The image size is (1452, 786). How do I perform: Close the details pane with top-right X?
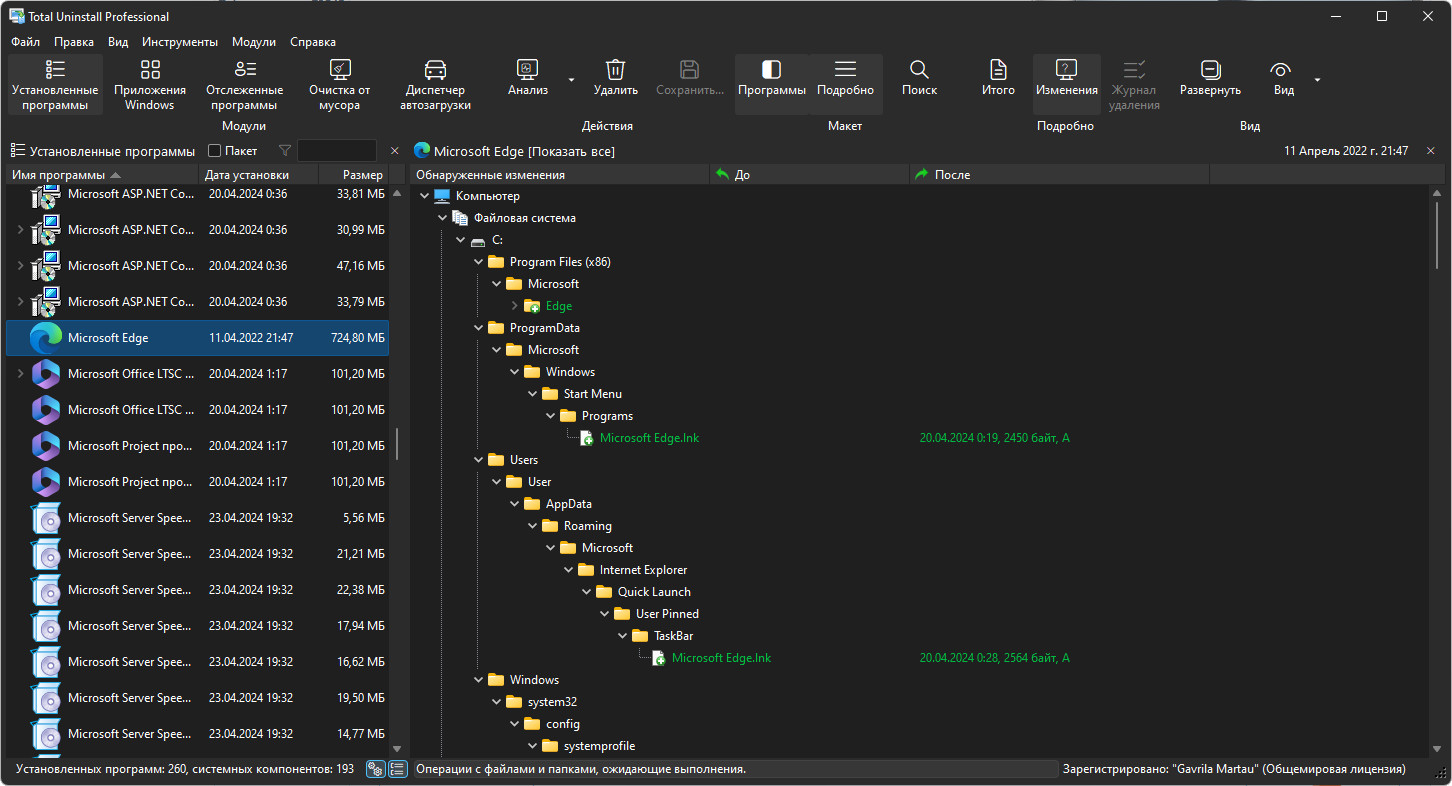pos(1431,151)
